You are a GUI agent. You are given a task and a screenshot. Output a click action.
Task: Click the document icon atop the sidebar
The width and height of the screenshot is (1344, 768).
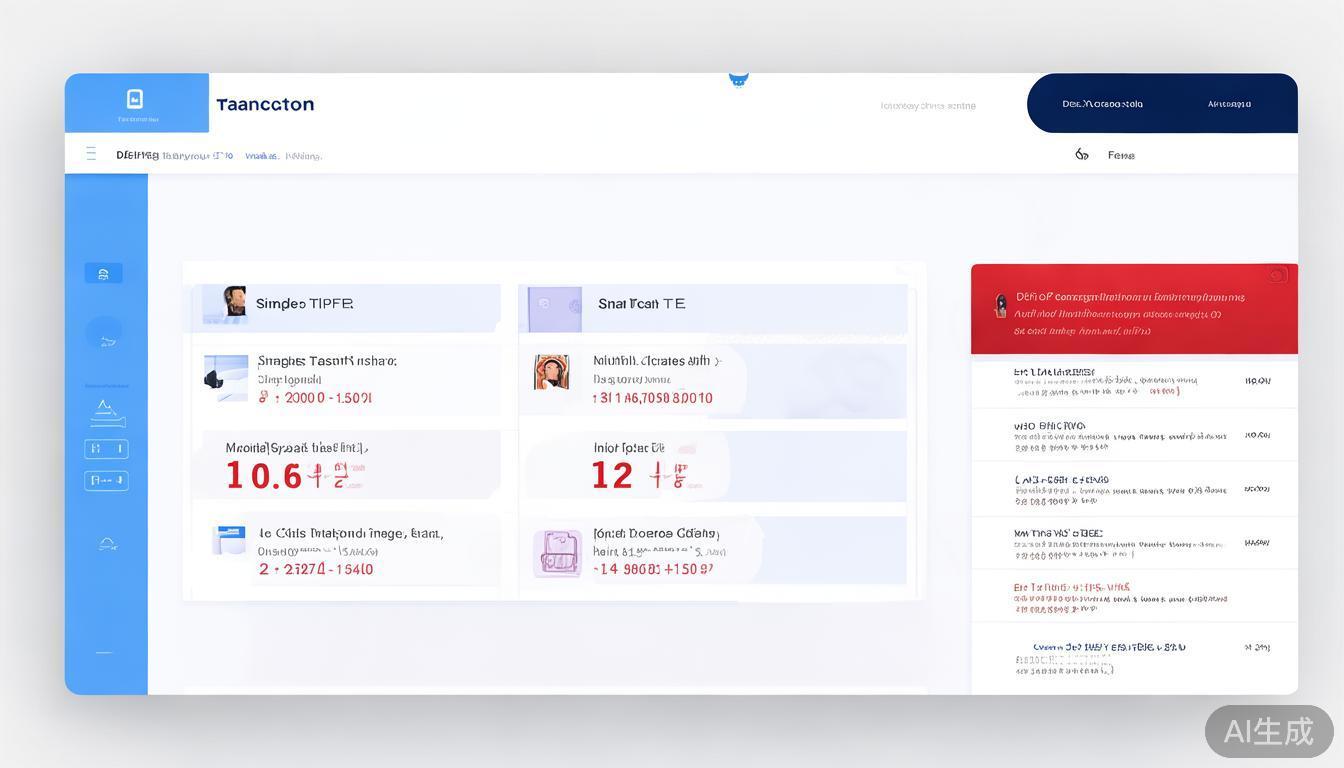click(104, 271)
